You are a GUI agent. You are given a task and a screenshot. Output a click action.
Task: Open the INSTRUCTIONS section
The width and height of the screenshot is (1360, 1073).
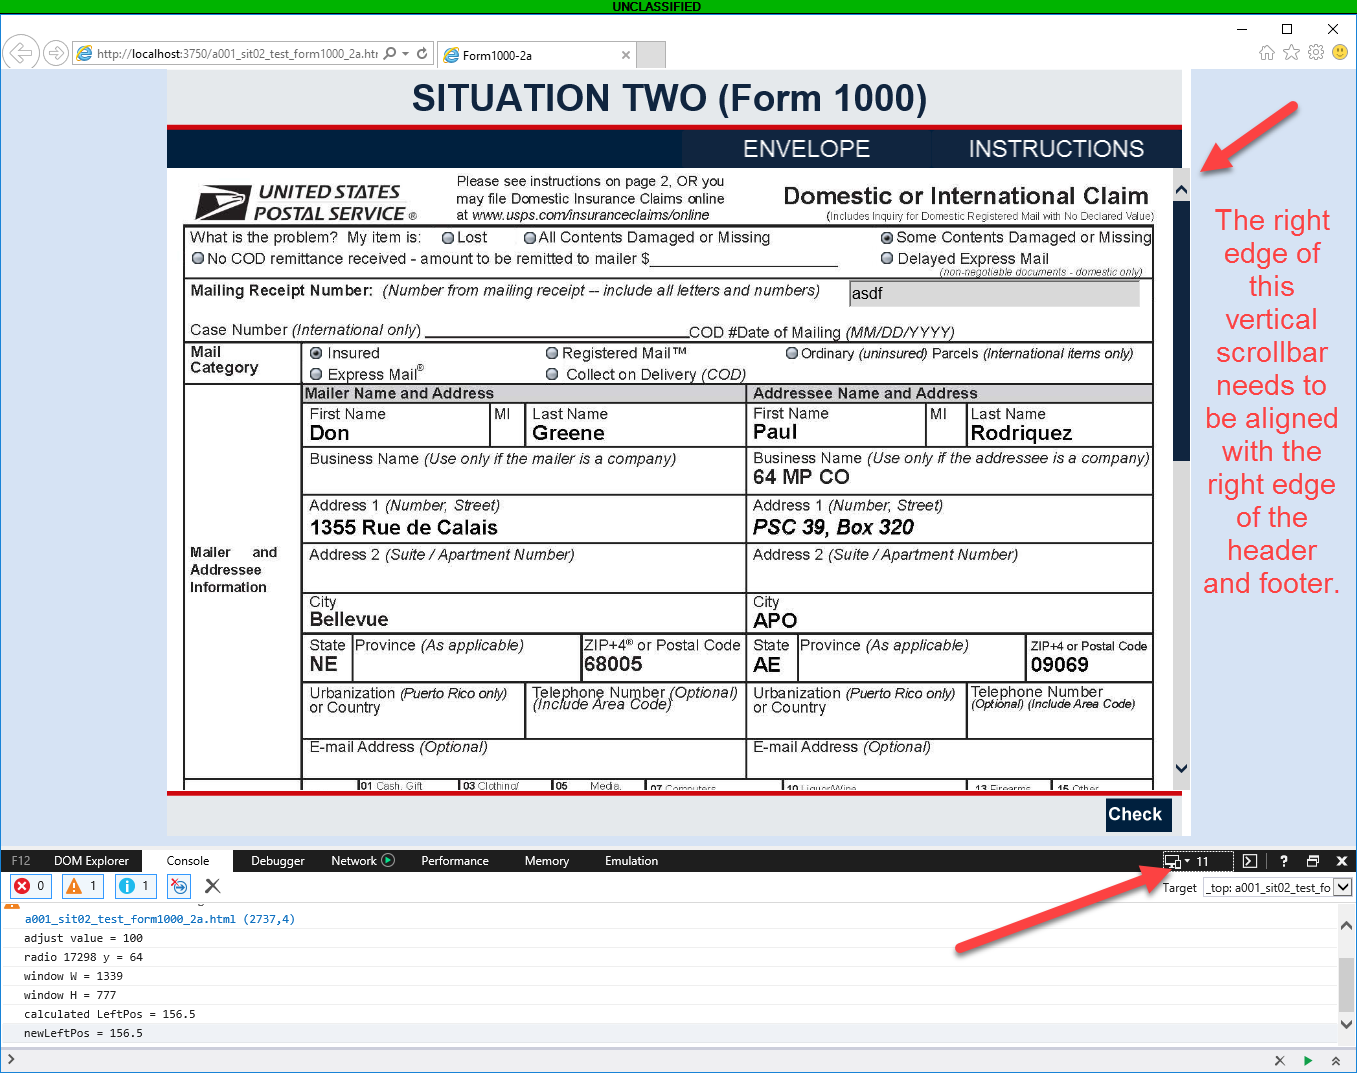click(x=1056, y=149)
